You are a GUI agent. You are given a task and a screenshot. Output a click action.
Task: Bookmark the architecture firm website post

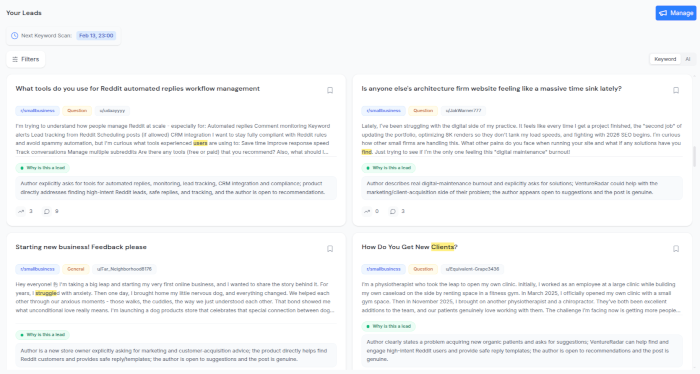point(676,90)
